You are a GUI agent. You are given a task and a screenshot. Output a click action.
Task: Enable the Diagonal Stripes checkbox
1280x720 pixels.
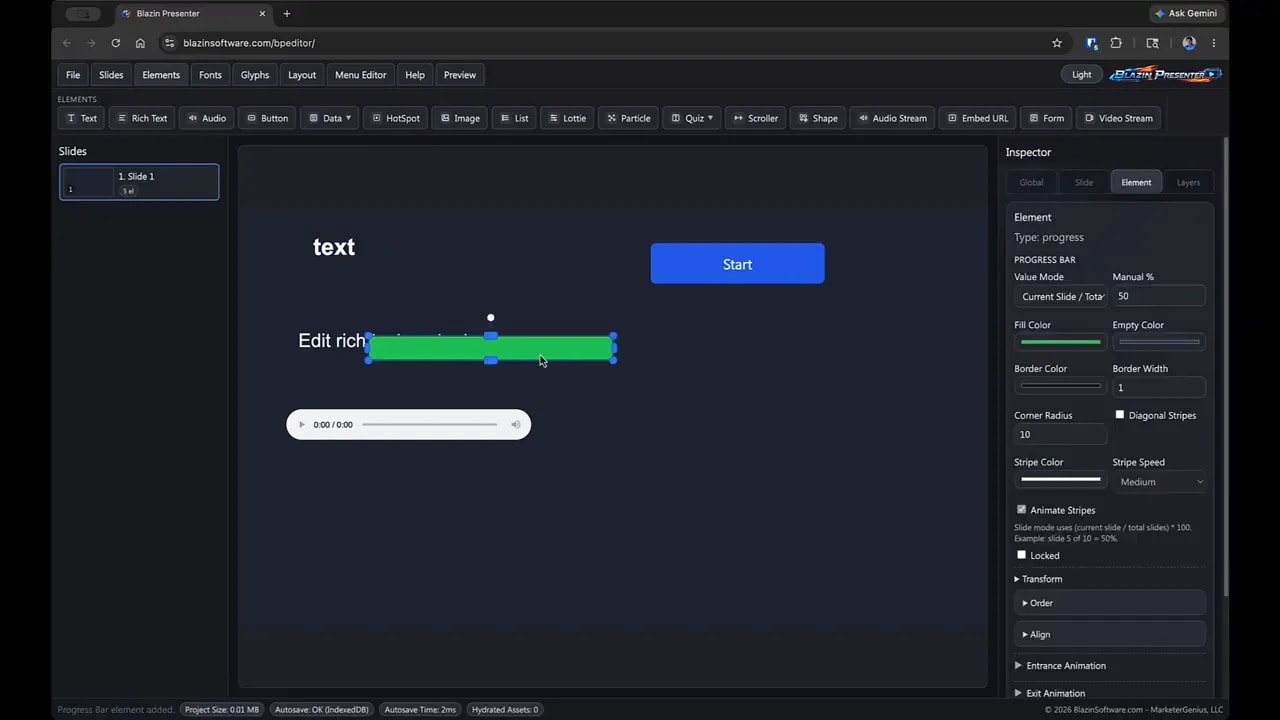(1120, 414)
